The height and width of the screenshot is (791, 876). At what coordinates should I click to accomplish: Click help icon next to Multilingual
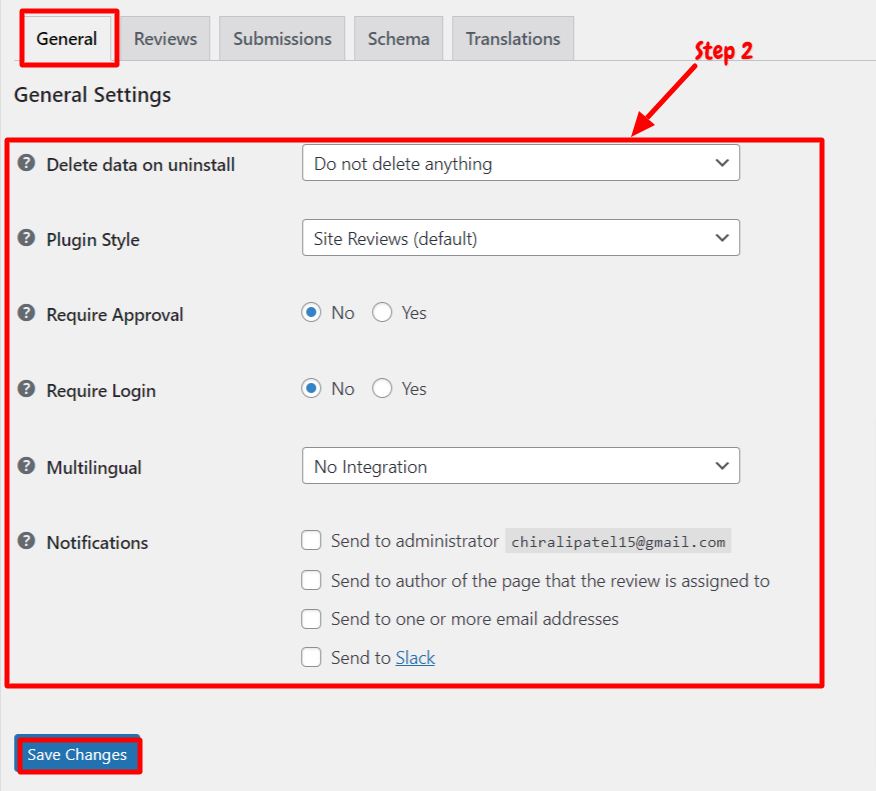tap(26, 465)
